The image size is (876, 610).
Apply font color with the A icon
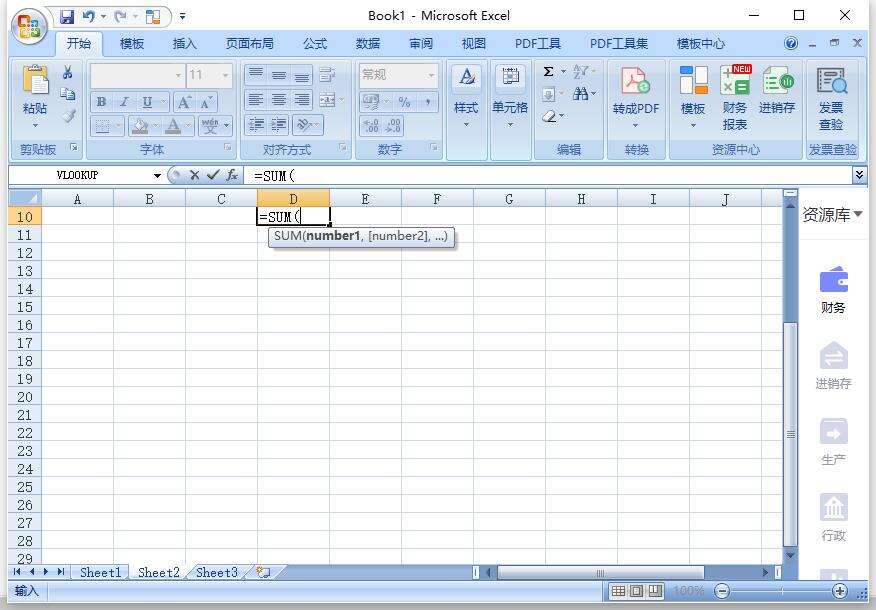coord(173,126)
